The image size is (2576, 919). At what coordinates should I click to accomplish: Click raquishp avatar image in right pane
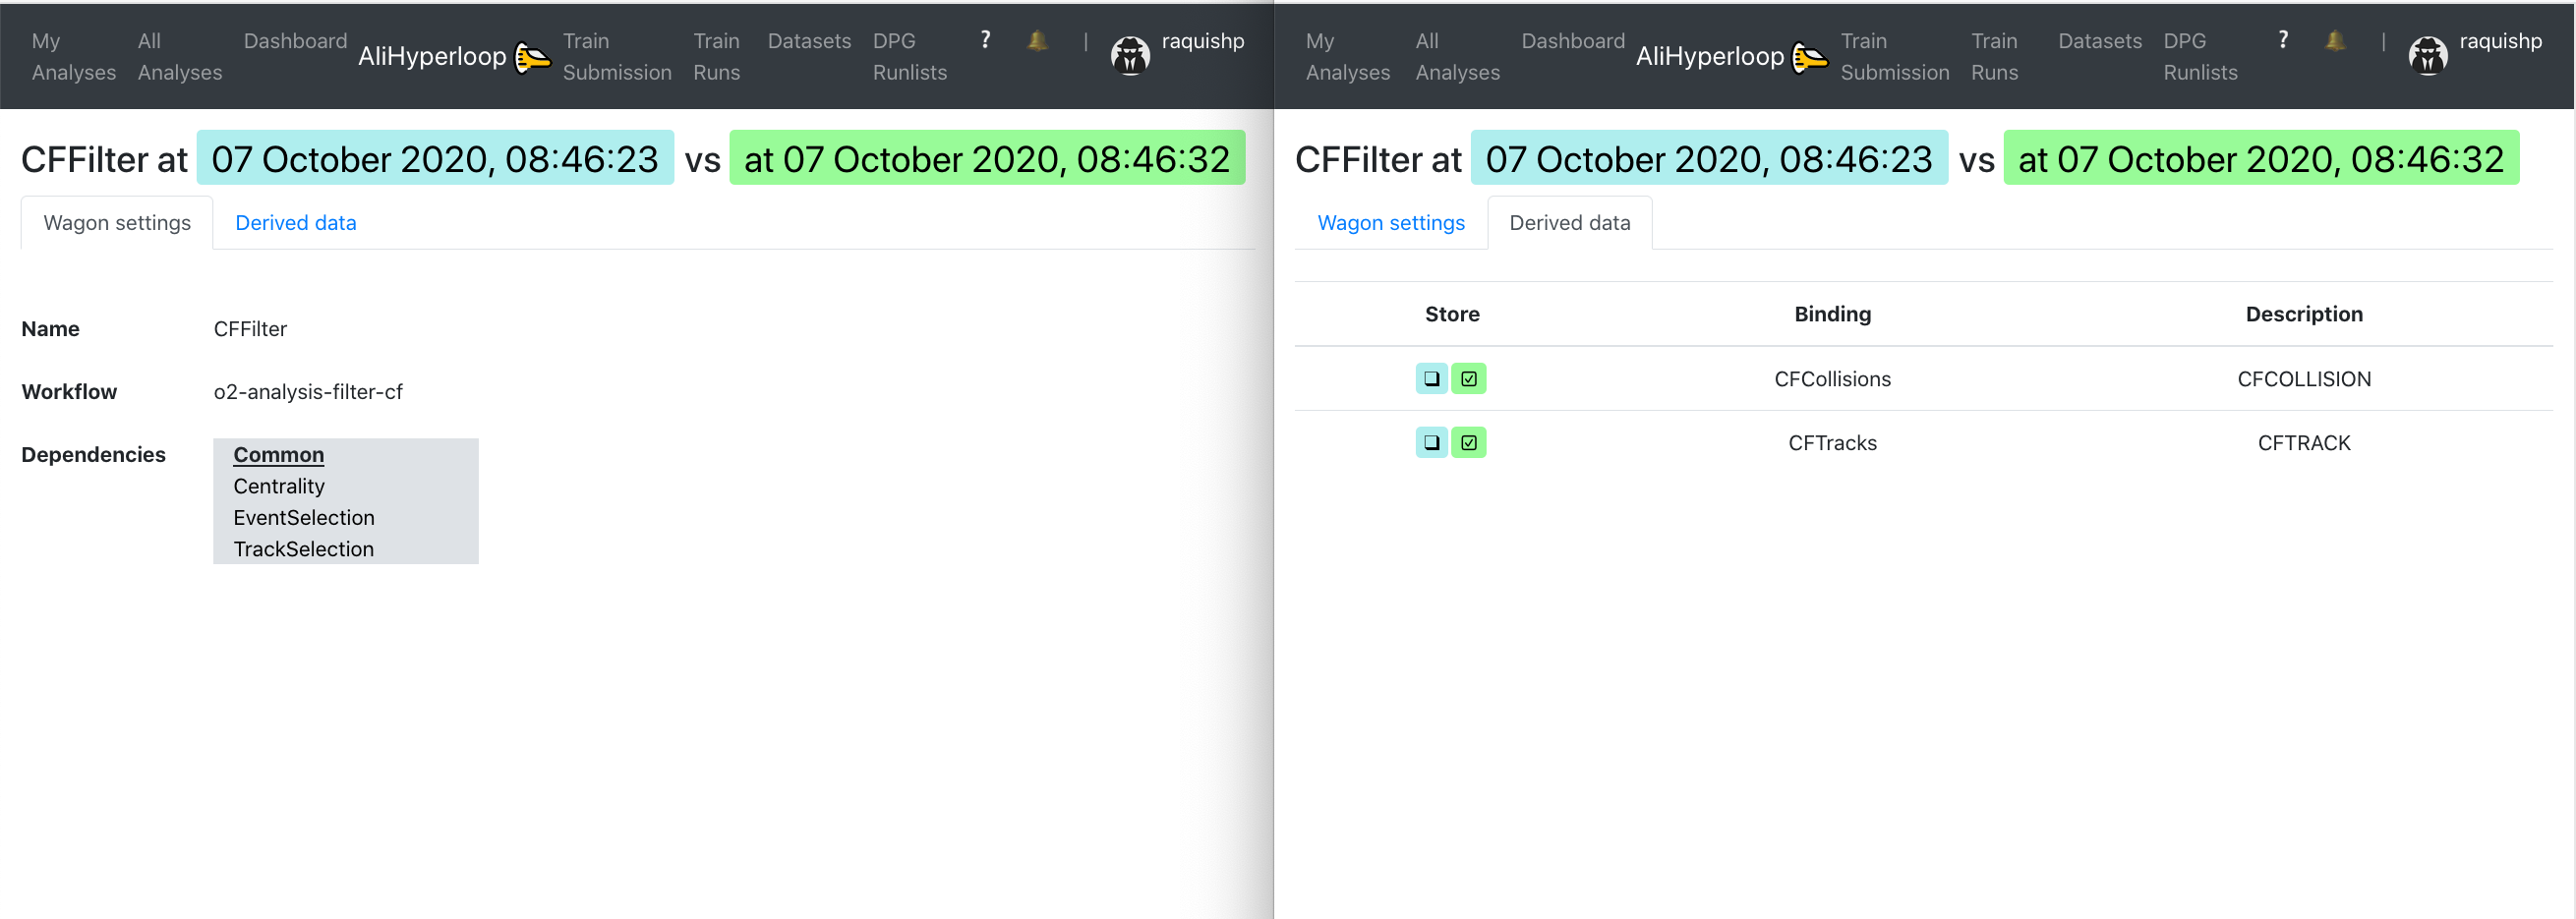point(2428,55)
